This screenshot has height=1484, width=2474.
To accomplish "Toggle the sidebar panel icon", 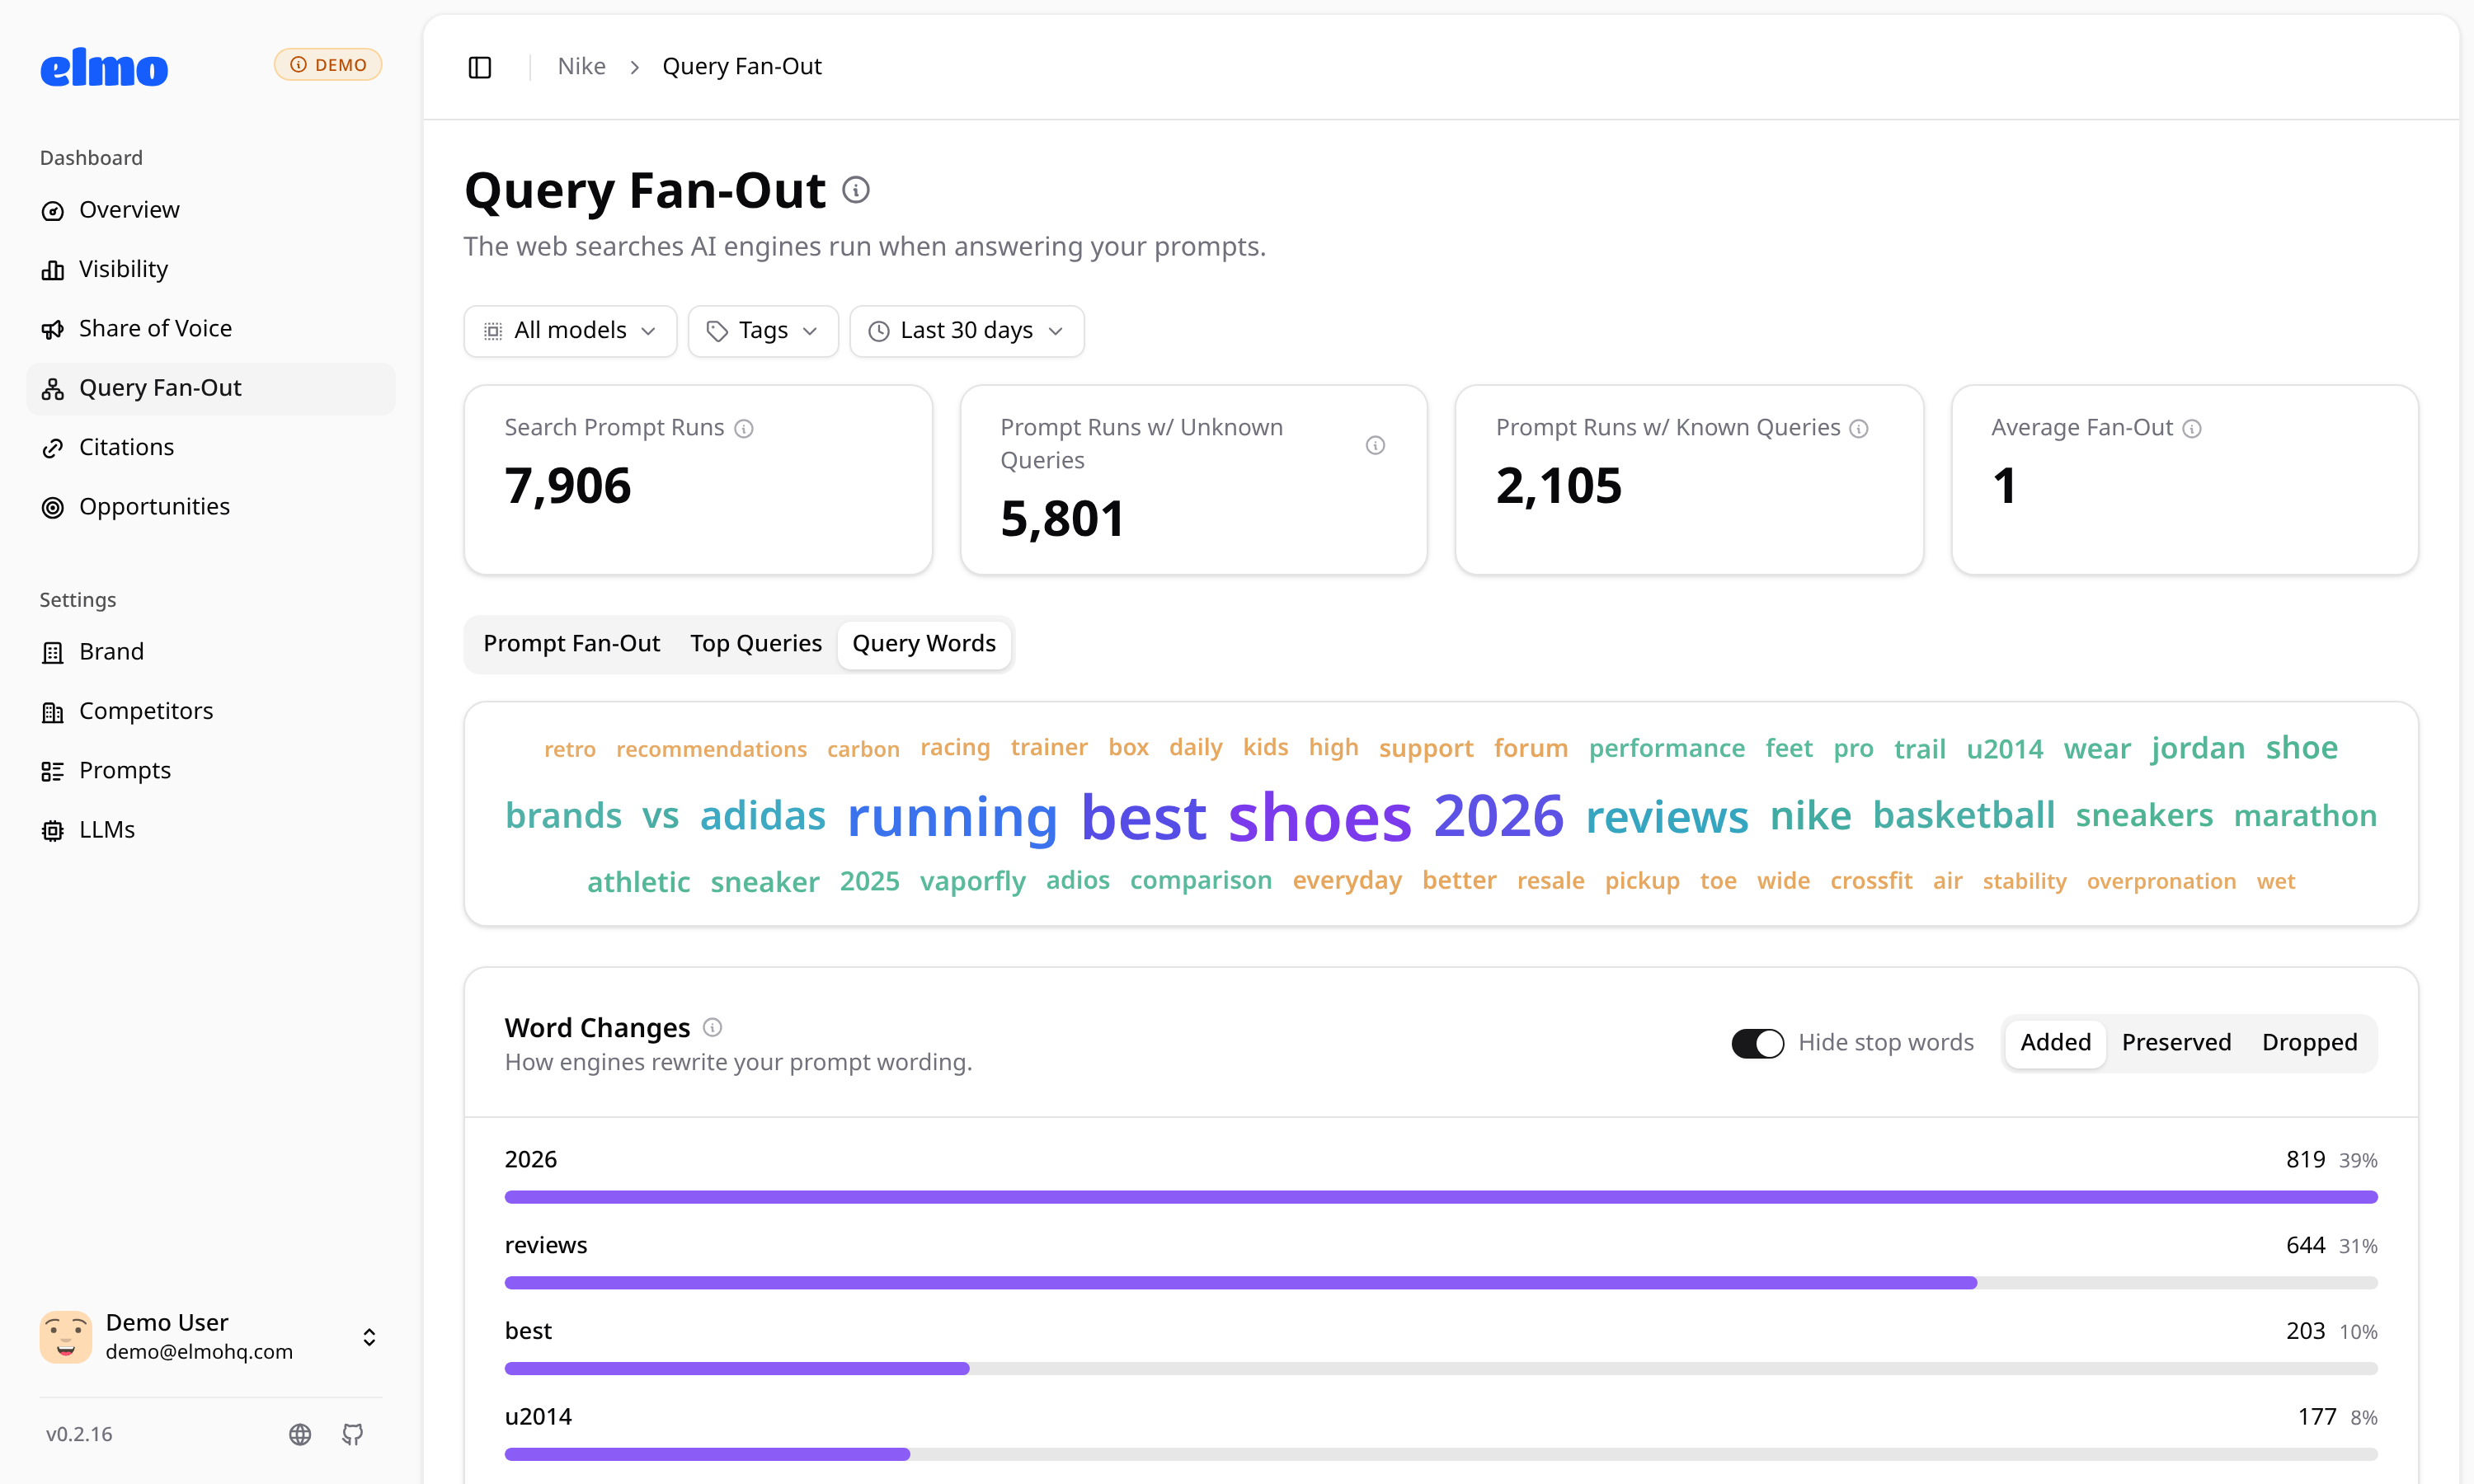I will click(x=480, y=67).
